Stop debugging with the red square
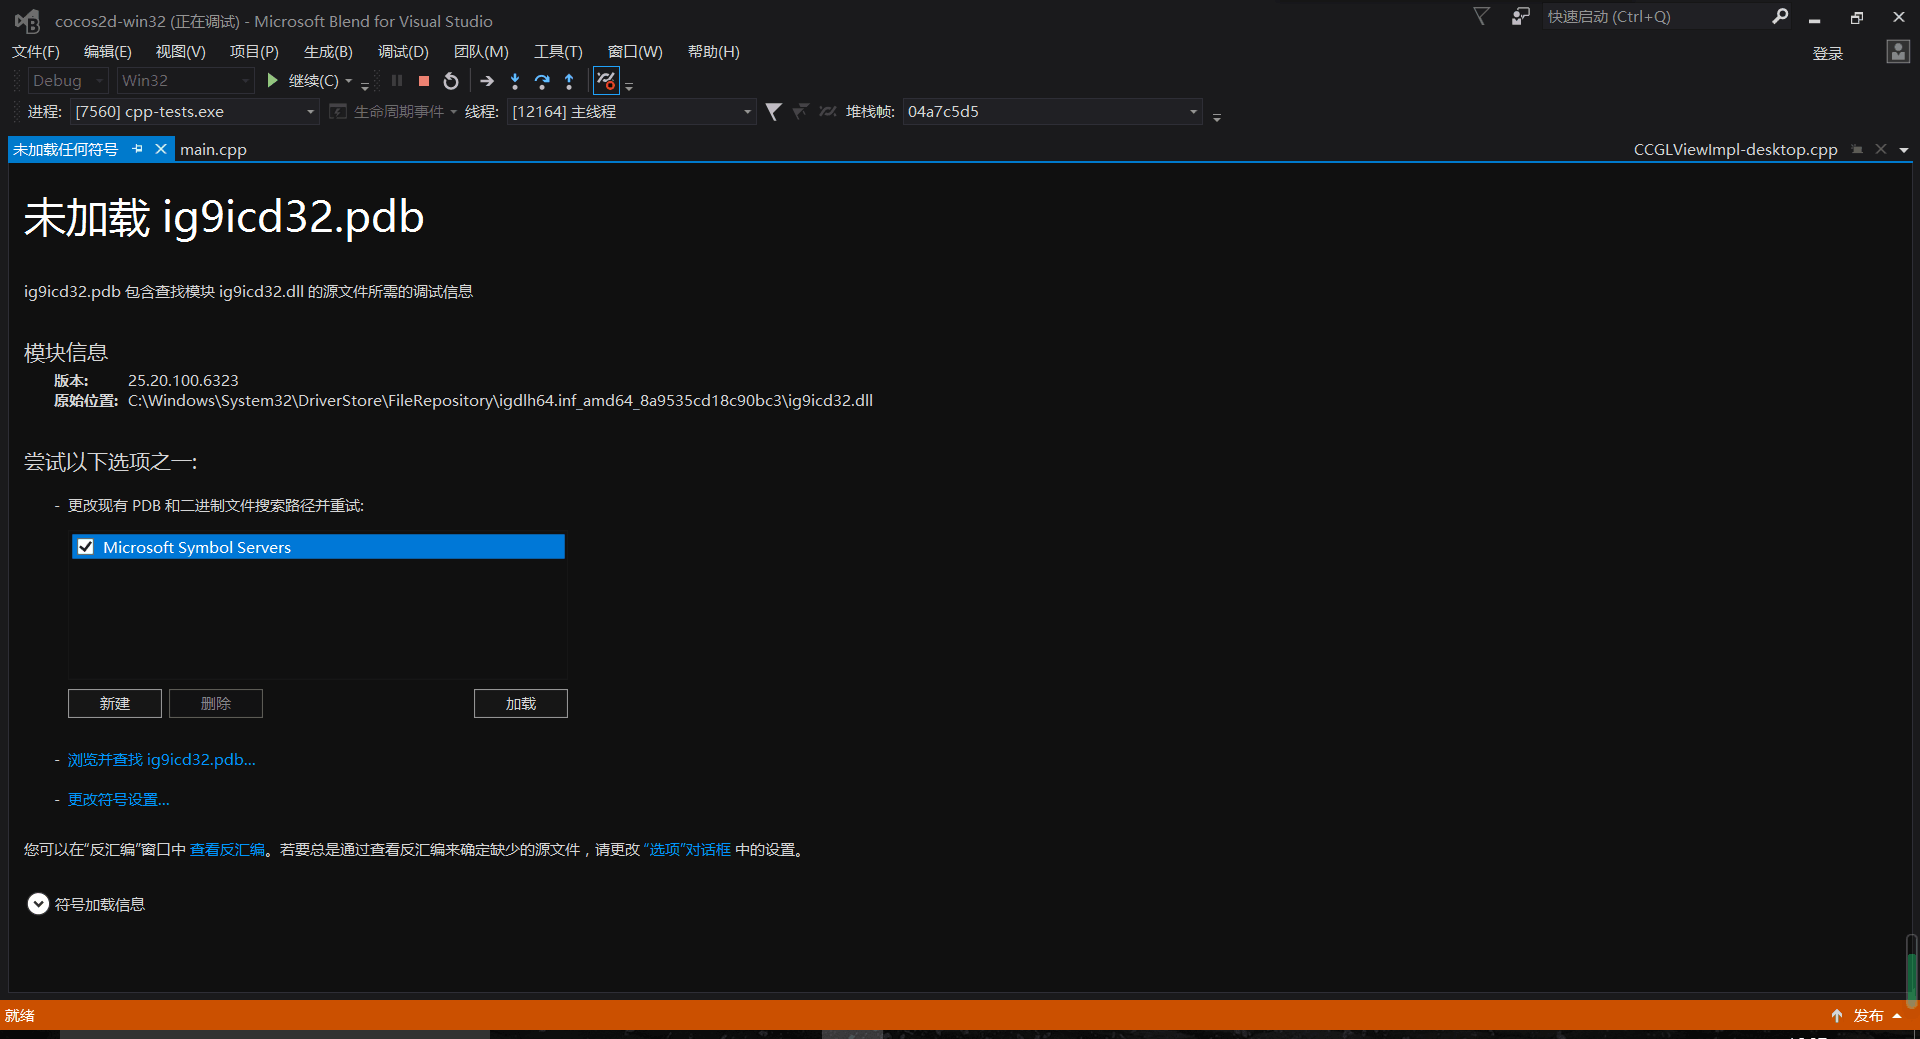This screenshot has height=1039, width=1920. [424, 81]
